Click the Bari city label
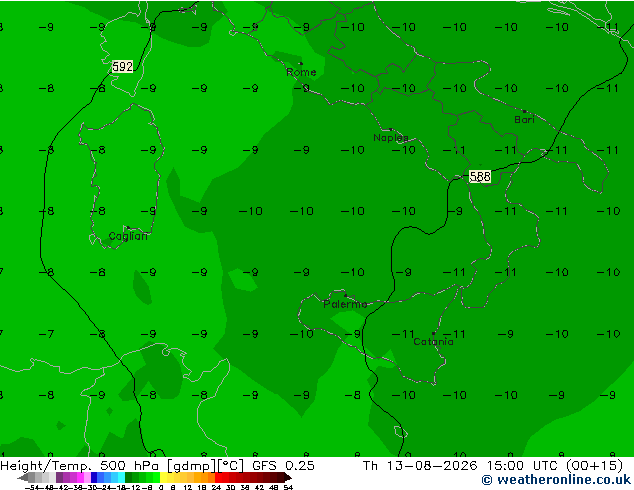This screenshot has height=490, width=634. tap(524, 120)
